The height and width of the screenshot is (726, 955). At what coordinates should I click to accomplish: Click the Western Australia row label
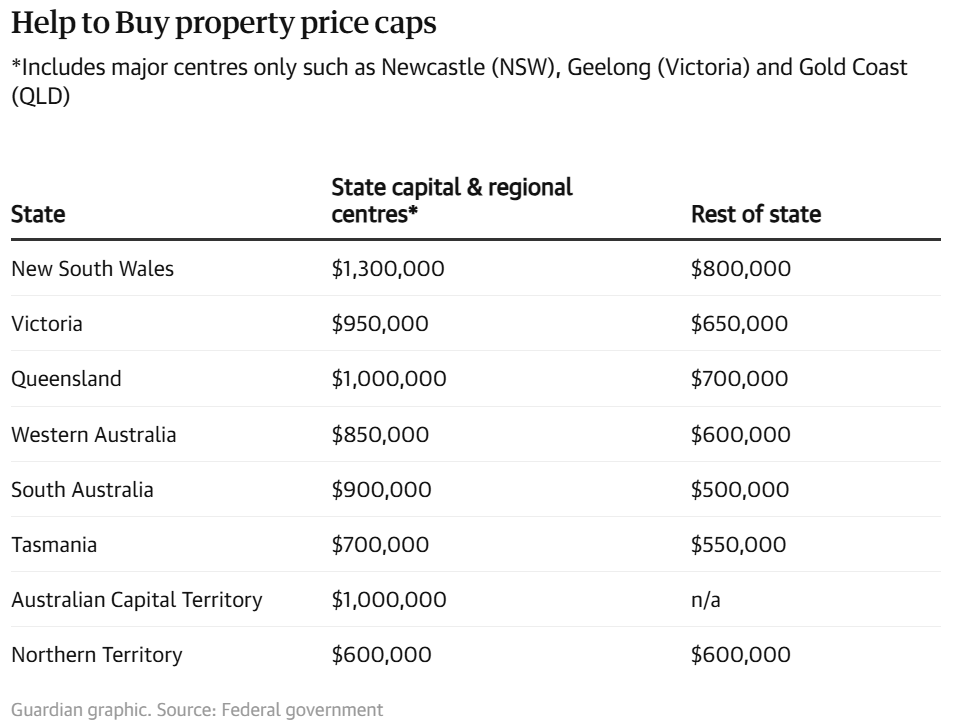94,435
